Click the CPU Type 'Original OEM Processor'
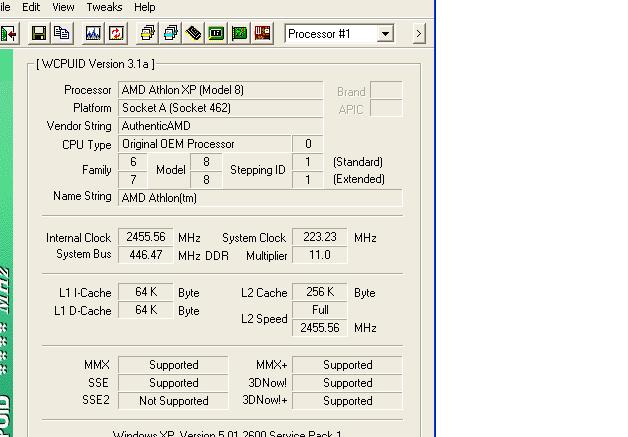The image size is (628, 437). coord(204,144)
